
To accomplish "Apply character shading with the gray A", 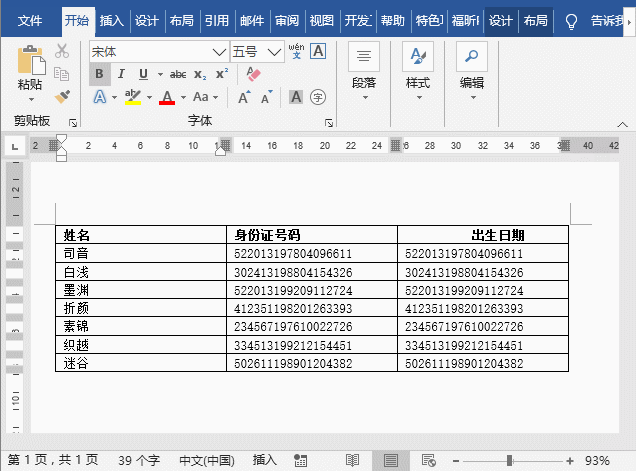I will coord(296,97).
